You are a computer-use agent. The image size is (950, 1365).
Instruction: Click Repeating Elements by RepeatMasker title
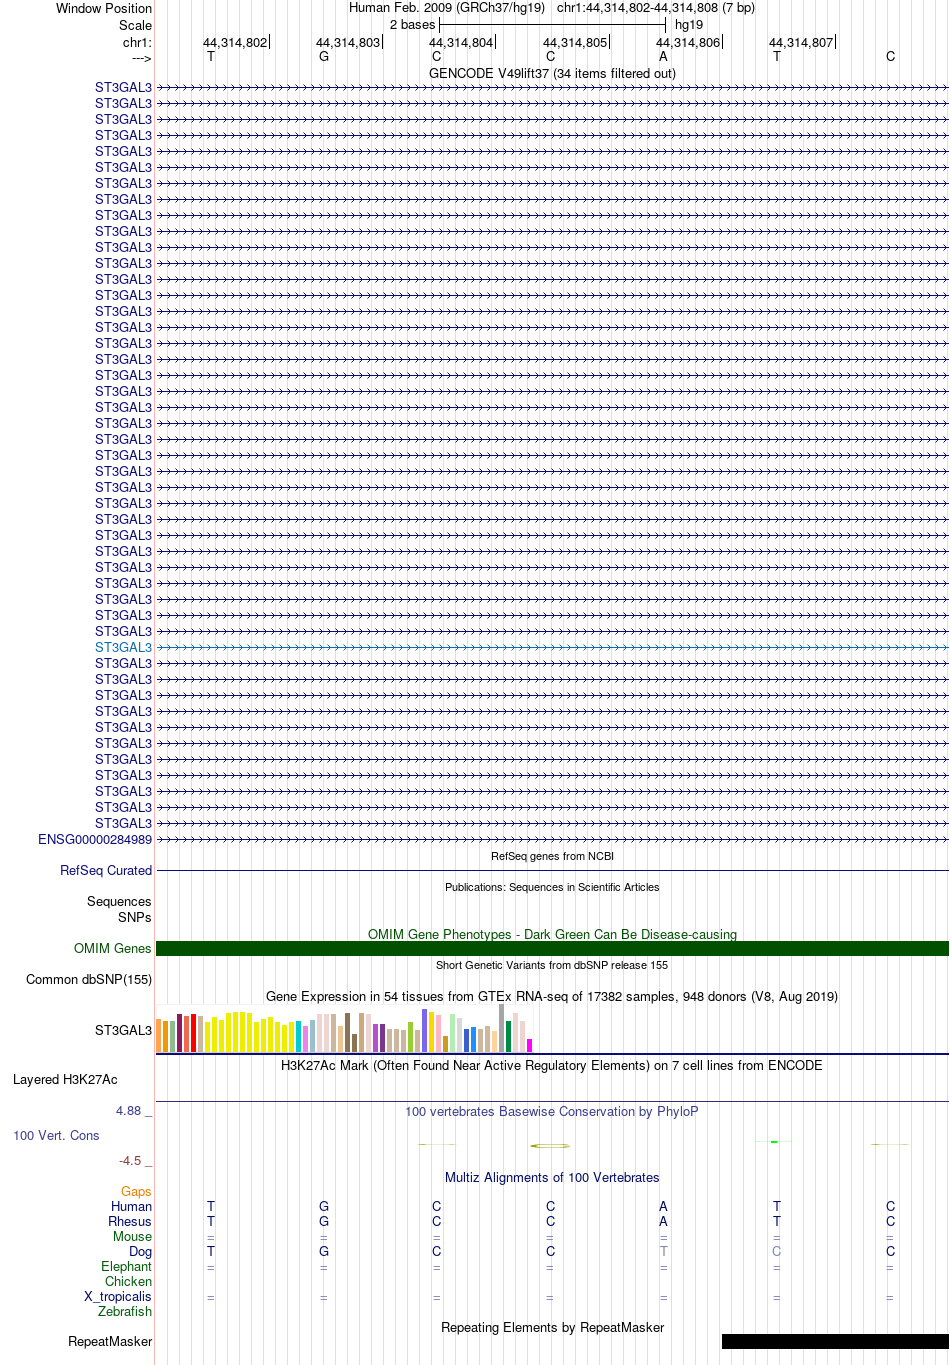552,1327
